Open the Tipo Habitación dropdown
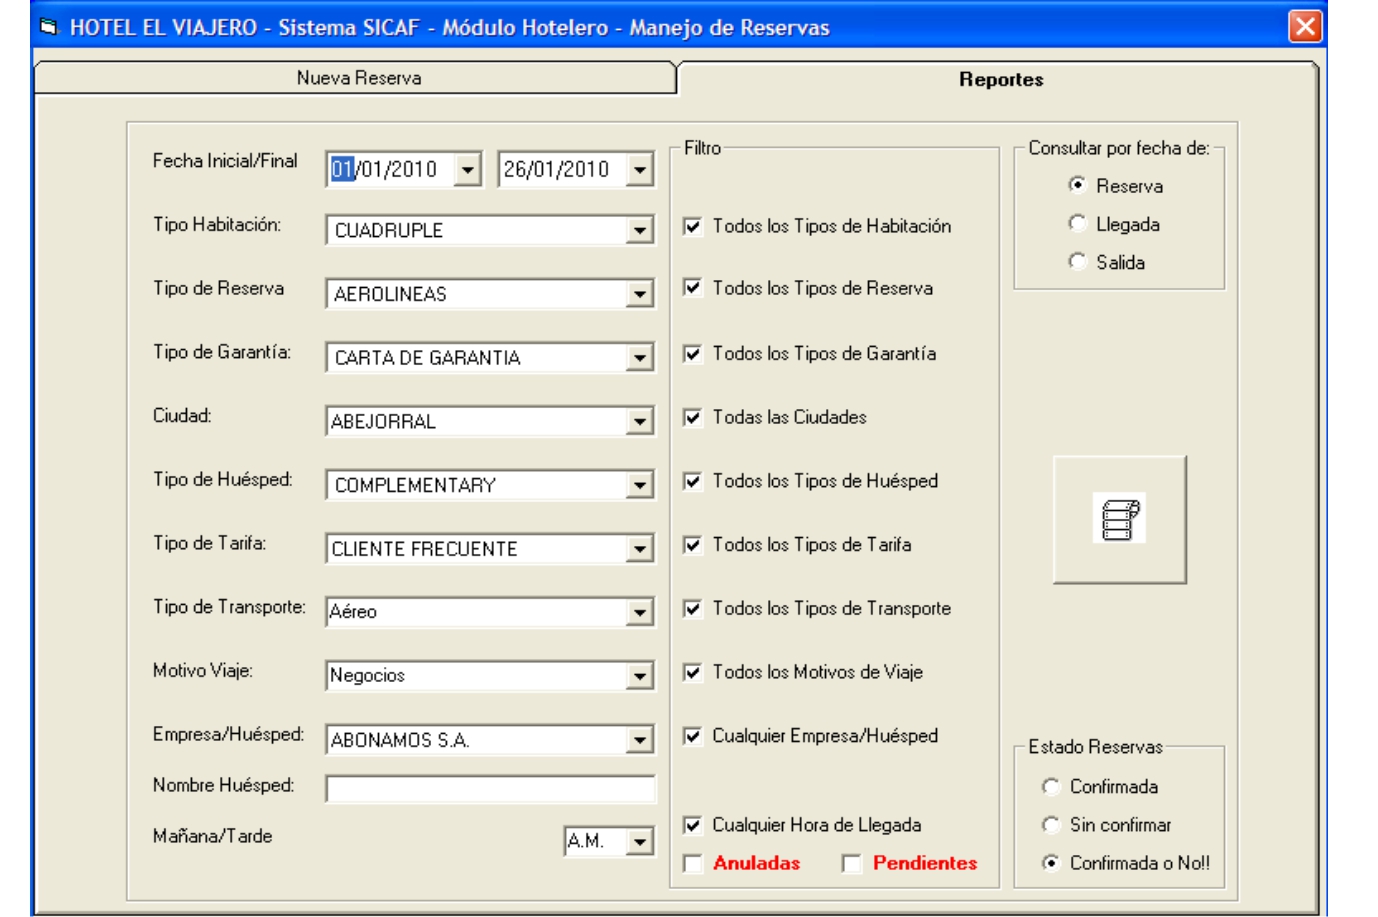The image size is (1378, 917). point(640,231)
